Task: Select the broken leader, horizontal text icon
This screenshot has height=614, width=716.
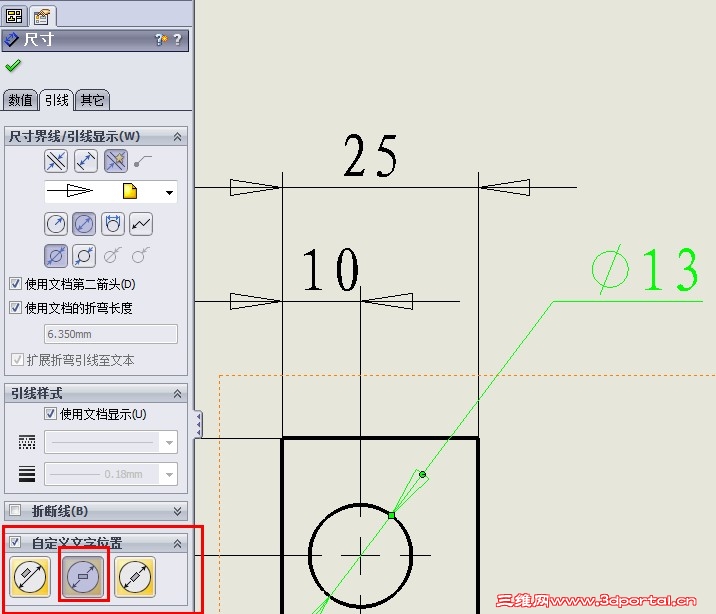Action: pyautogui.click(x=83, y=577)
